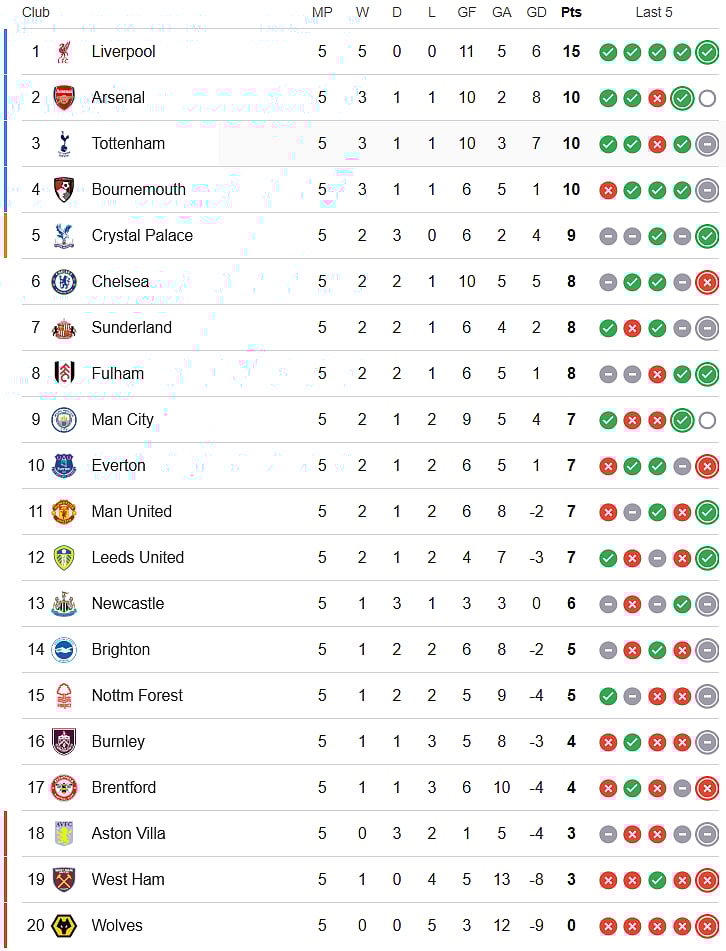Select the Sunderland table row name
This screenshot has width=726, height=951.
(131, 328)
